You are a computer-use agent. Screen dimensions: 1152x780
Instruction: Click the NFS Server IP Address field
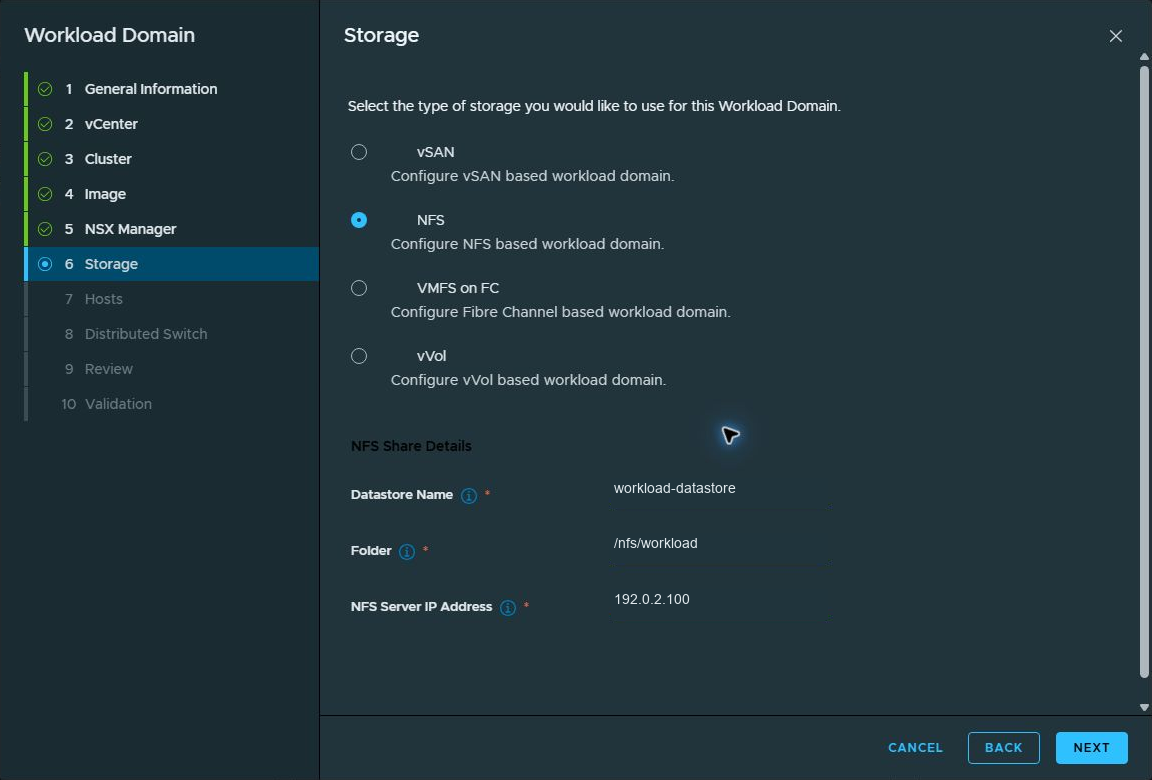point(721,602)
